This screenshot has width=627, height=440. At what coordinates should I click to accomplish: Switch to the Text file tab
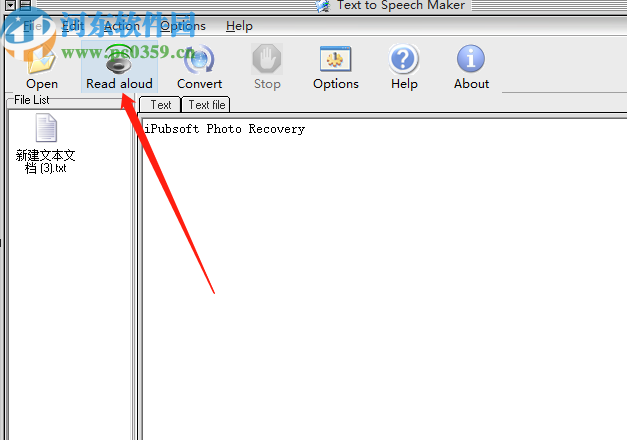coord(206,105)
